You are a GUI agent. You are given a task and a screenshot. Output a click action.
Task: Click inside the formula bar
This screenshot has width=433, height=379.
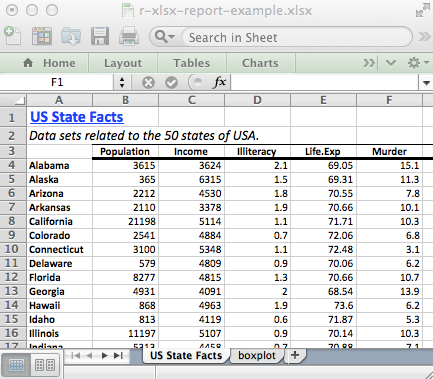[324, 82]
